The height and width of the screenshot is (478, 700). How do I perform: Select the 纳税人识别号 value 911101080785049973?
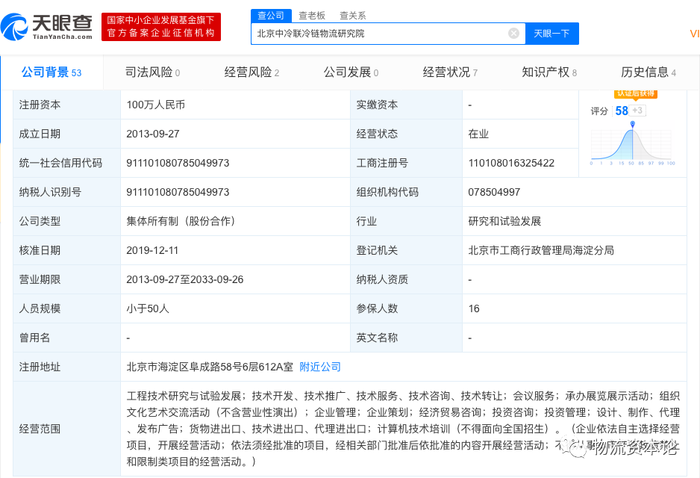point(178,192)
